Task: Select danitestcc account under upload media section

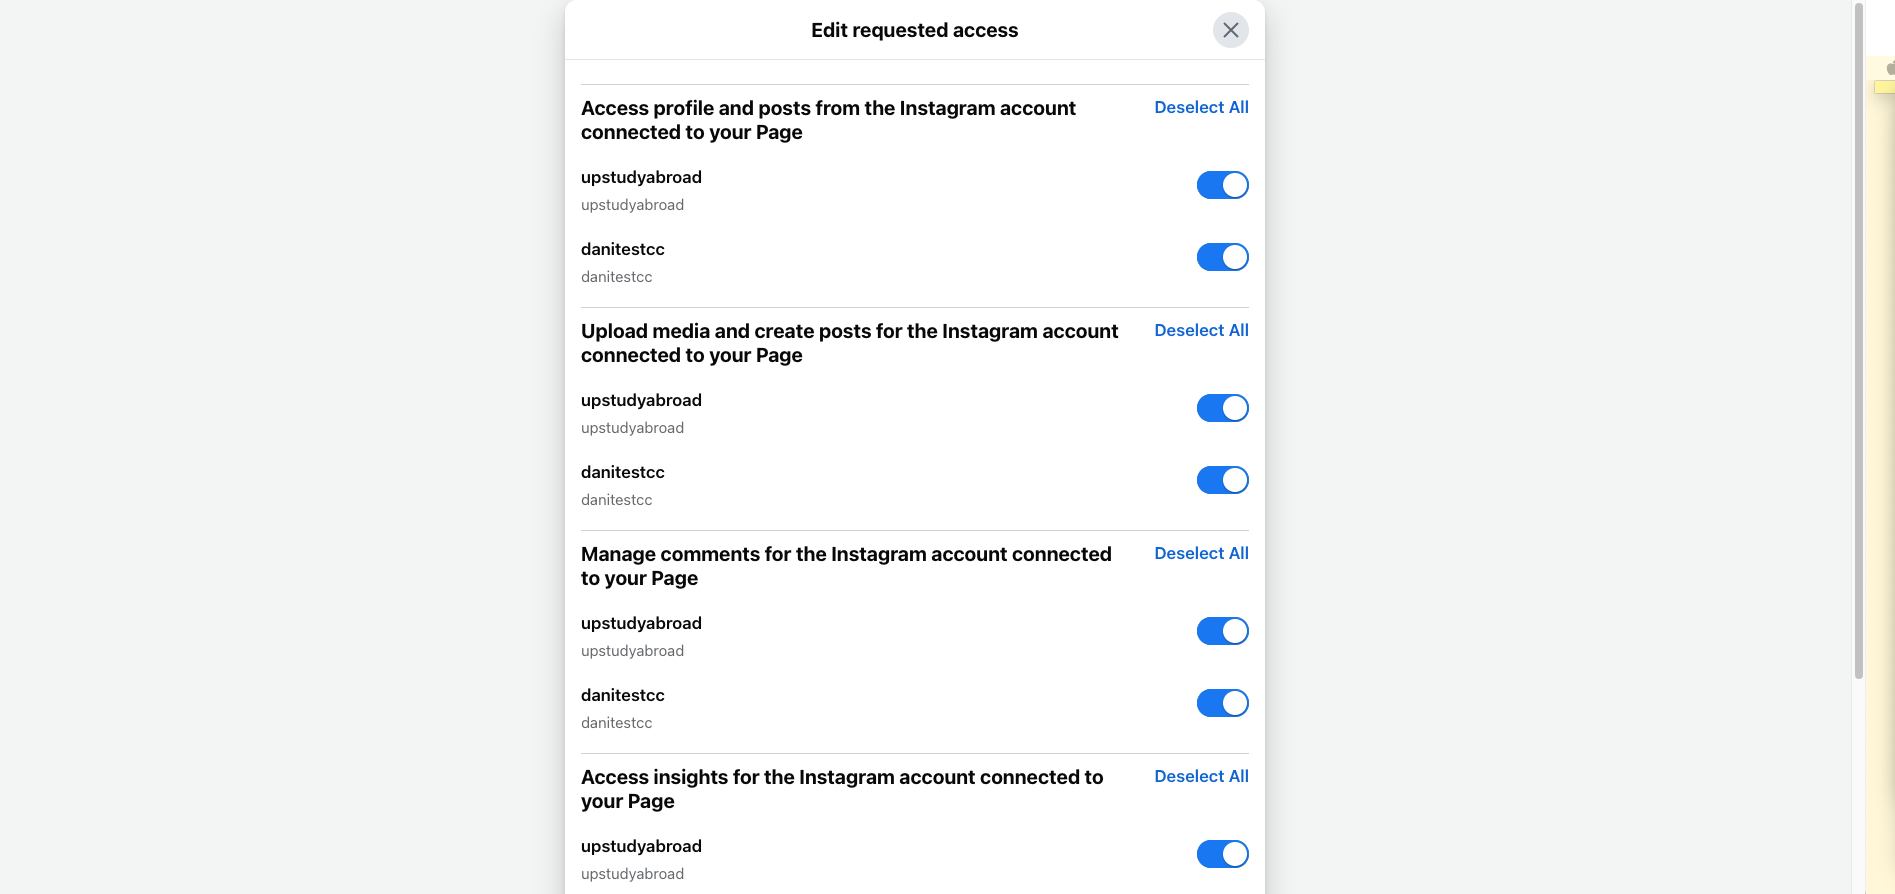Action: click(622, 472)
